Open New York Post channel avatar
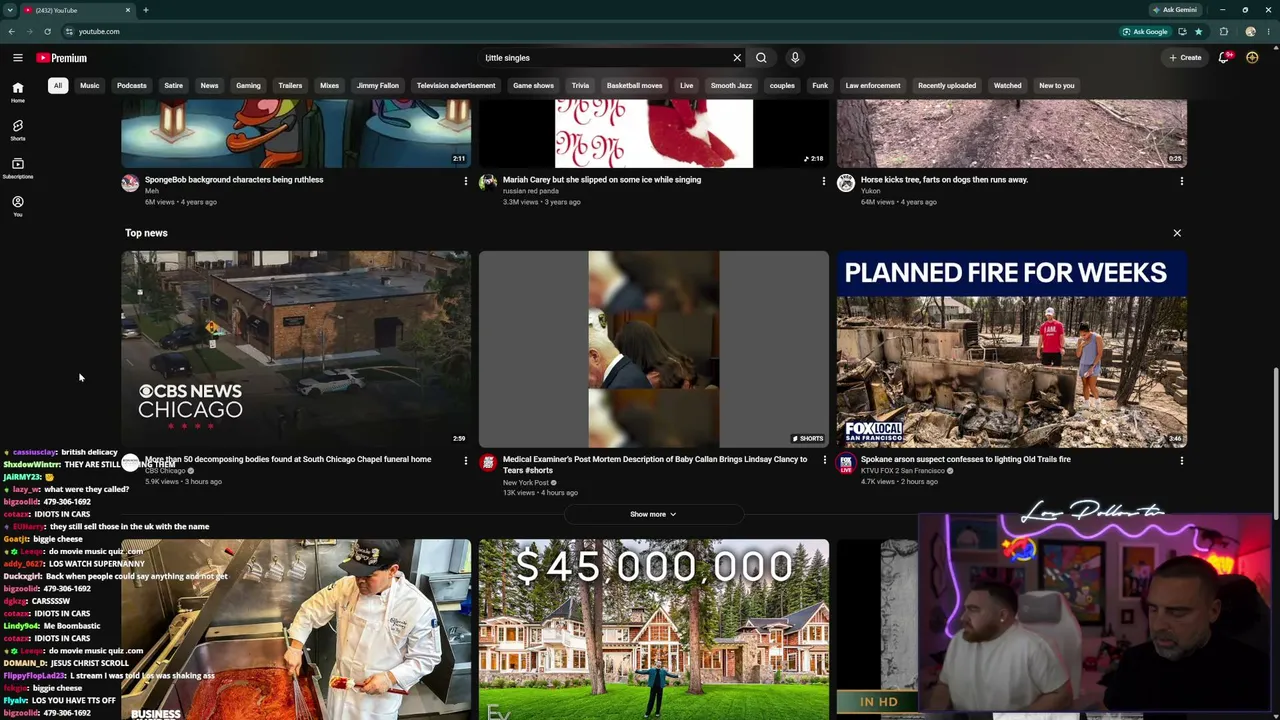This screenshot has width=1280, height=720. pos(488,463)
